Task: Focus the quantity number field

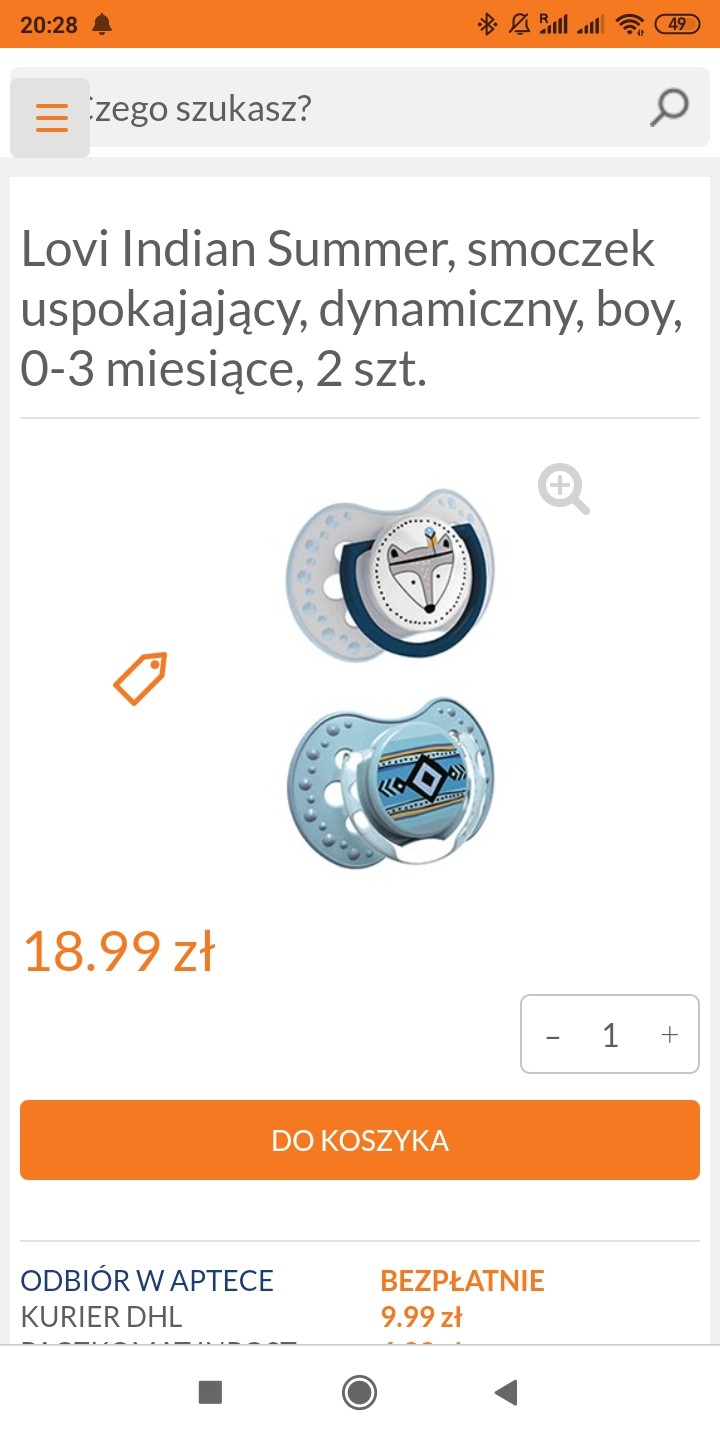Action: point(610,1035)
